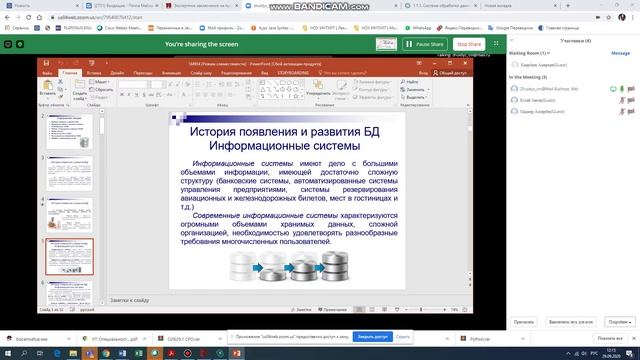Screen dimensions: 640x360
Task: Open the Replace (Заменить) dropdown arrow
Action: click(x=429, y=90)
